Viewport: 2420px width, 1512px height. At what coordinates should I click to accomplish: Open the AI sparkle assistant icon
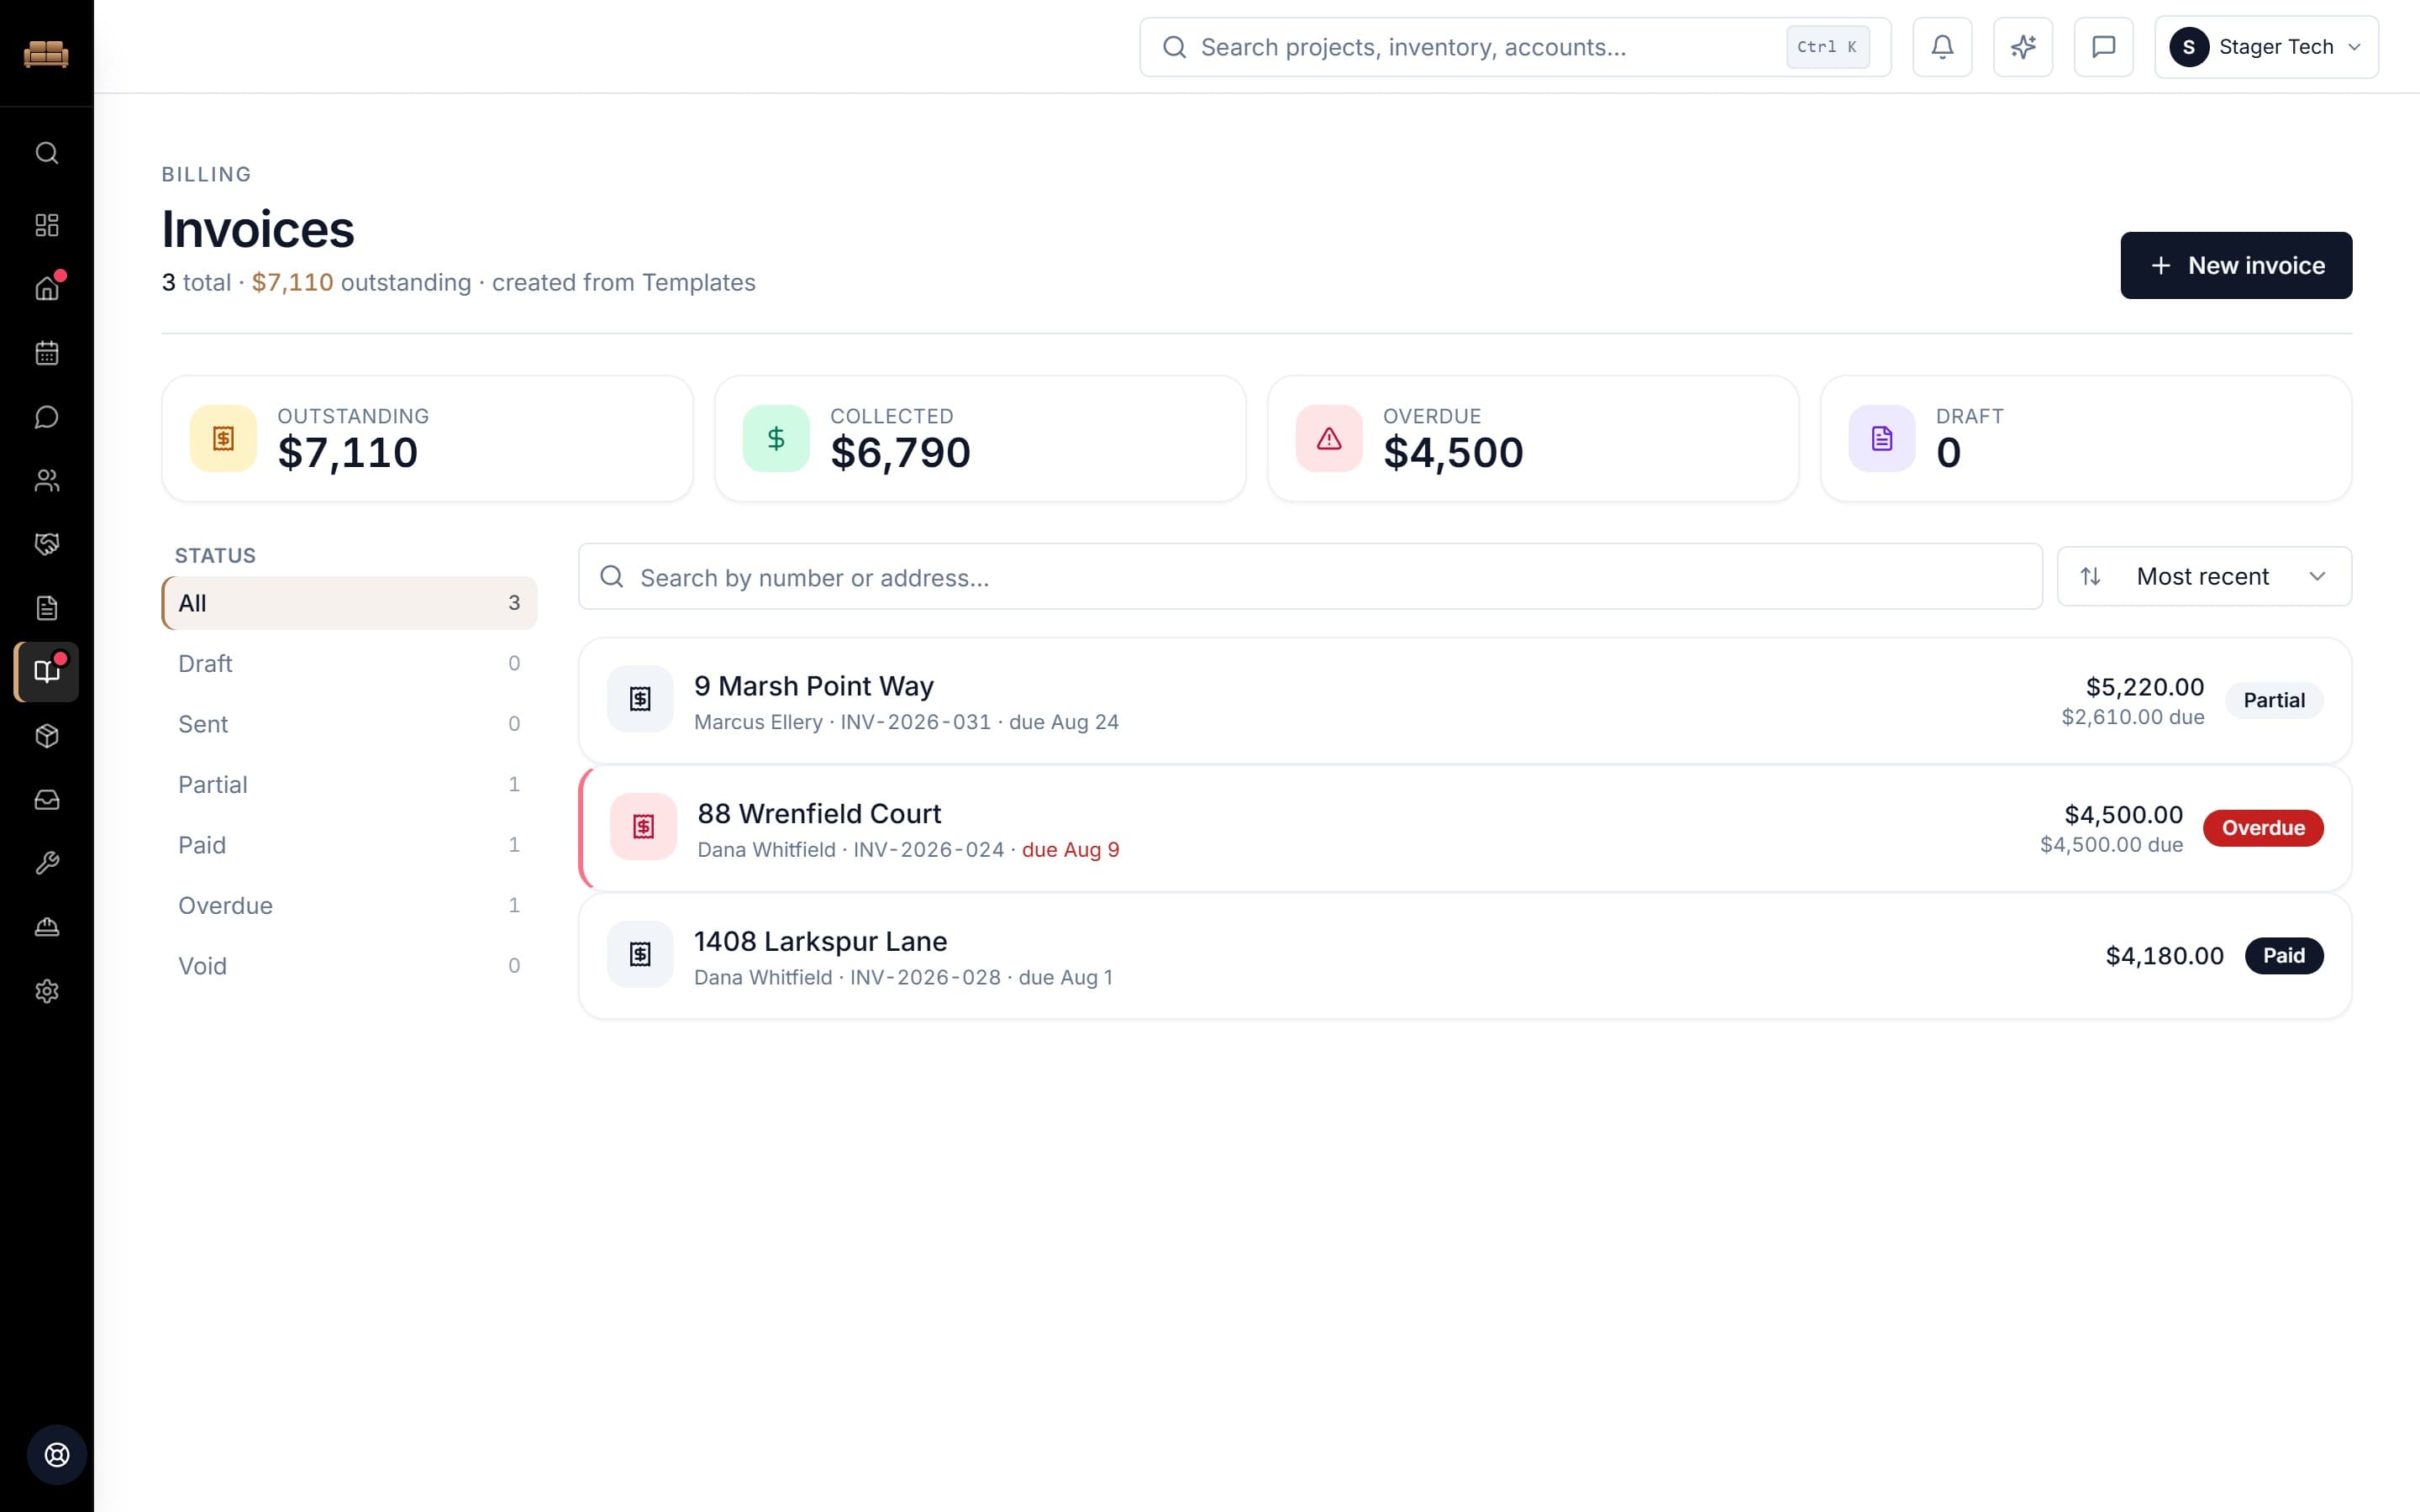pyautogui.click(x=2023, y=47)
